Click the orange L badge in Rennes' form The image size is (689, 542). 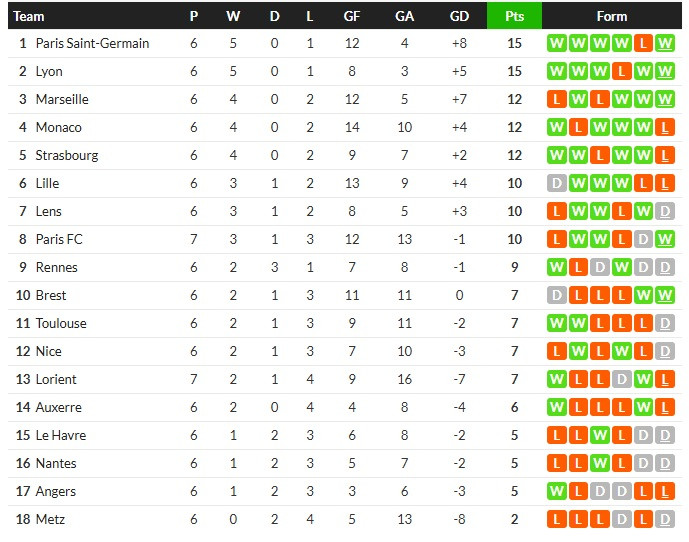pyautogui.click(x=579, y=267)
